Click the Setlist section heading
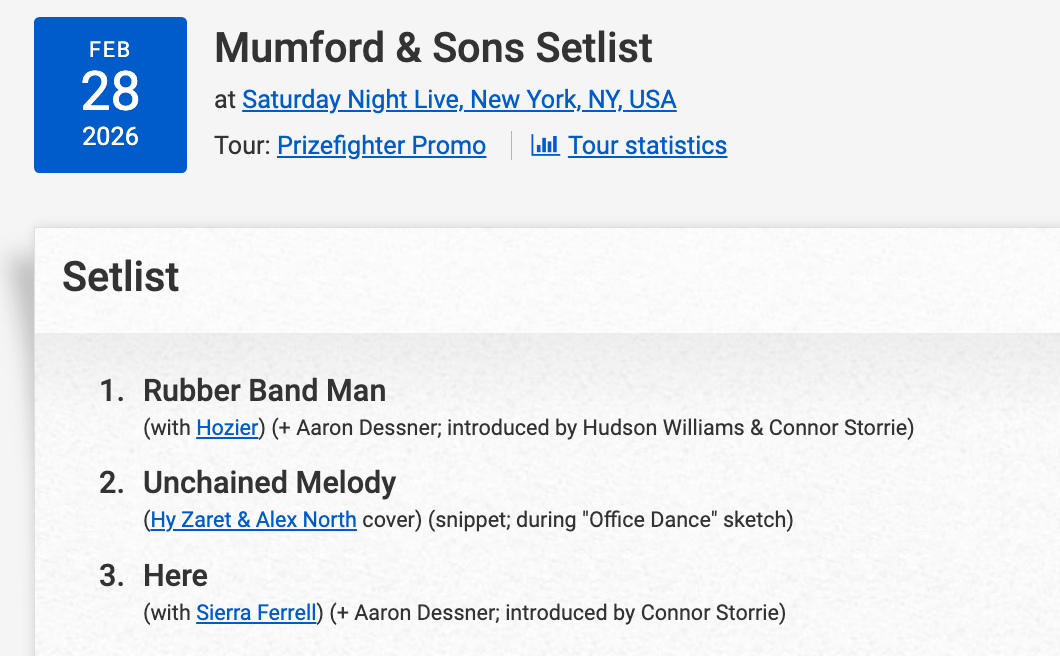Screen dimensions: 1060x656 [x=121, y=277]
